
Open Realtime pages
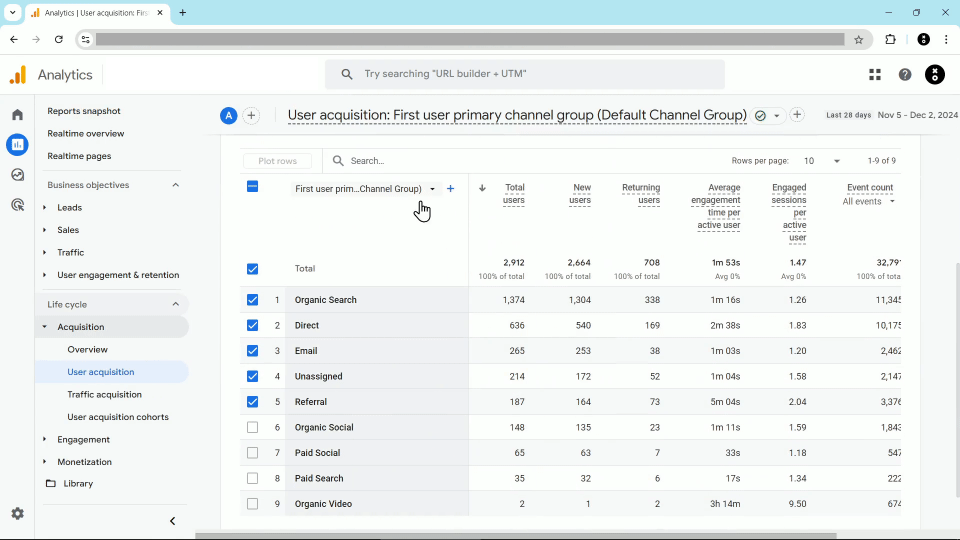pyautogui.click(x=79, y=156)
